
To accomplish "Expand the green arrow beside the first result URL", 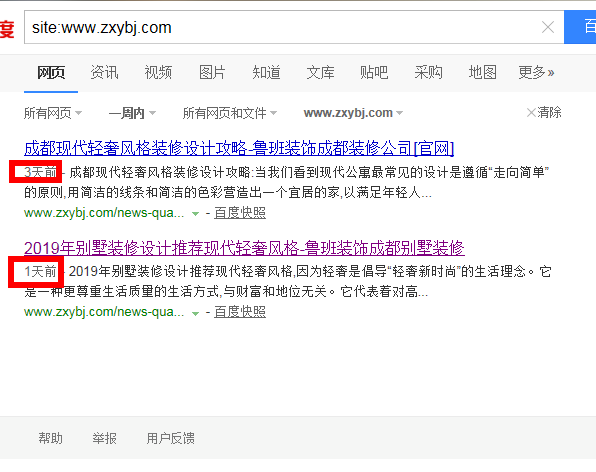I will click(195, 214).
